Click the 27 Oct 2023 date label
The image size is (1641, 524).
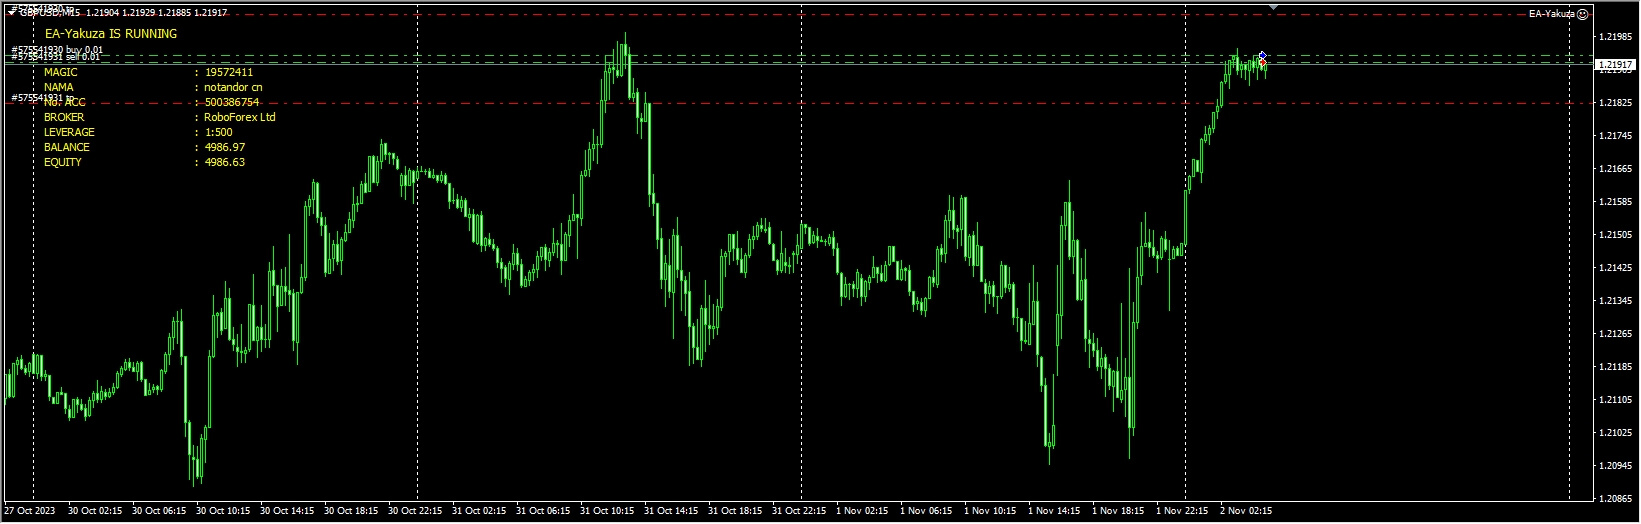(29, 511)
